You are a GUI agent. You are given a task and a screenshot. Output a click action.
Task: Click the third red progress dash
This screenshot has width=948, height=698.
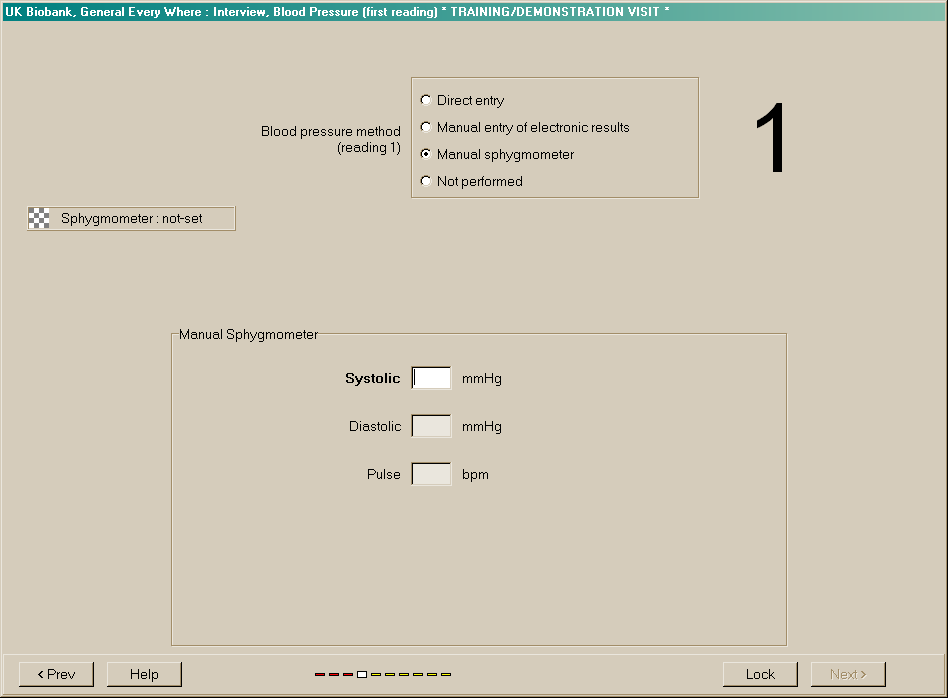click(348, 674)
